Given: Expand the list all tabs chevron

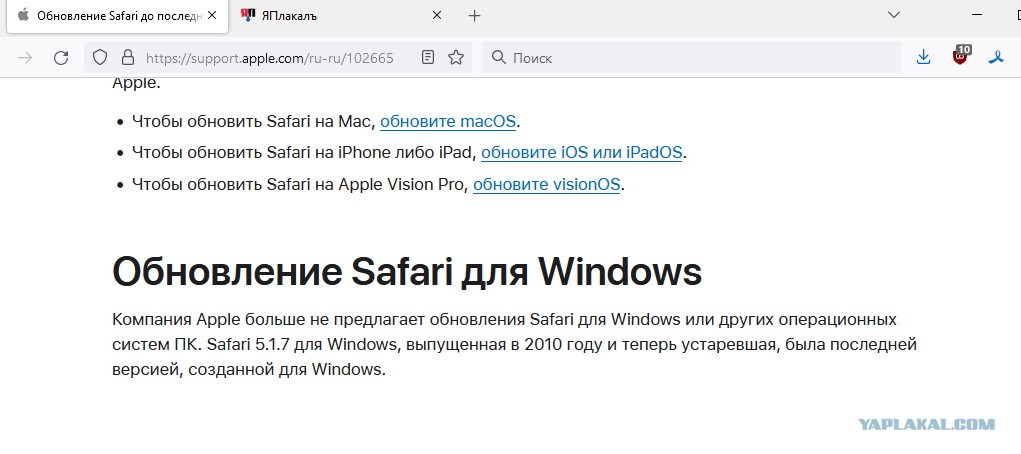Looking at the screenshot, I should 894,14.
